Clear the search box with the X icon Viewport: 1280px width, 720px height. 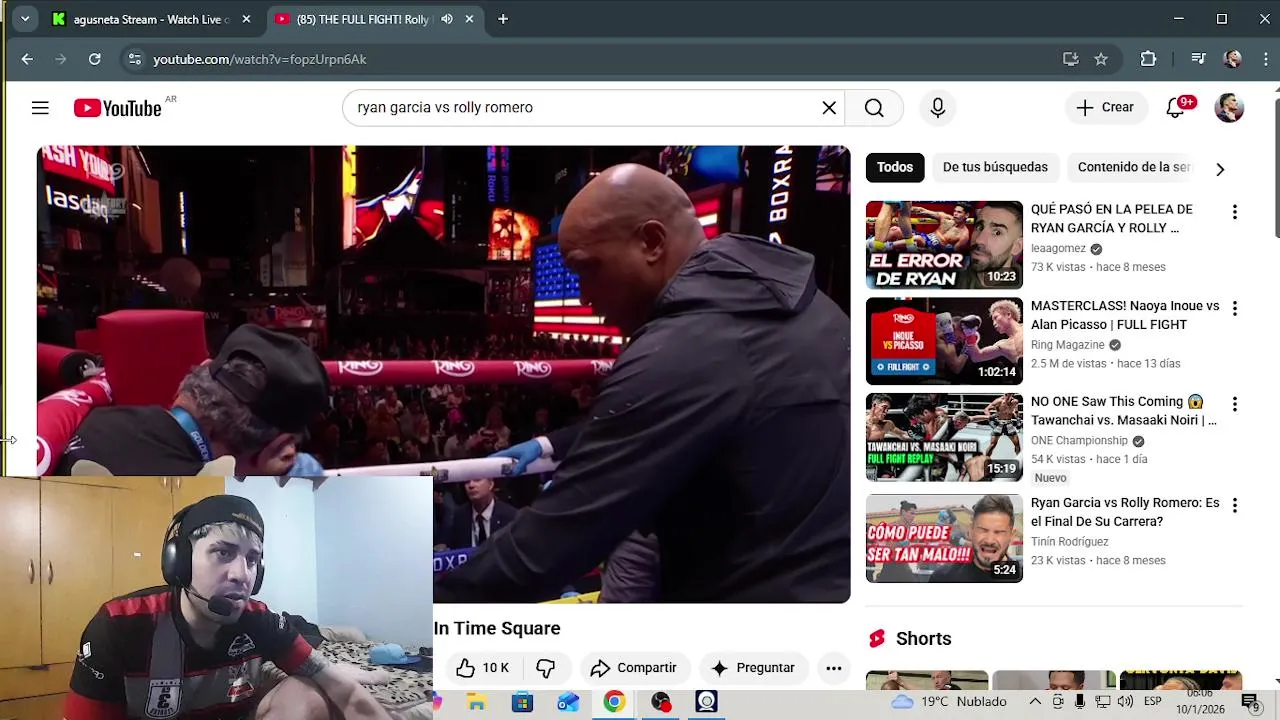pyautogui.click(x=829, y=108)
